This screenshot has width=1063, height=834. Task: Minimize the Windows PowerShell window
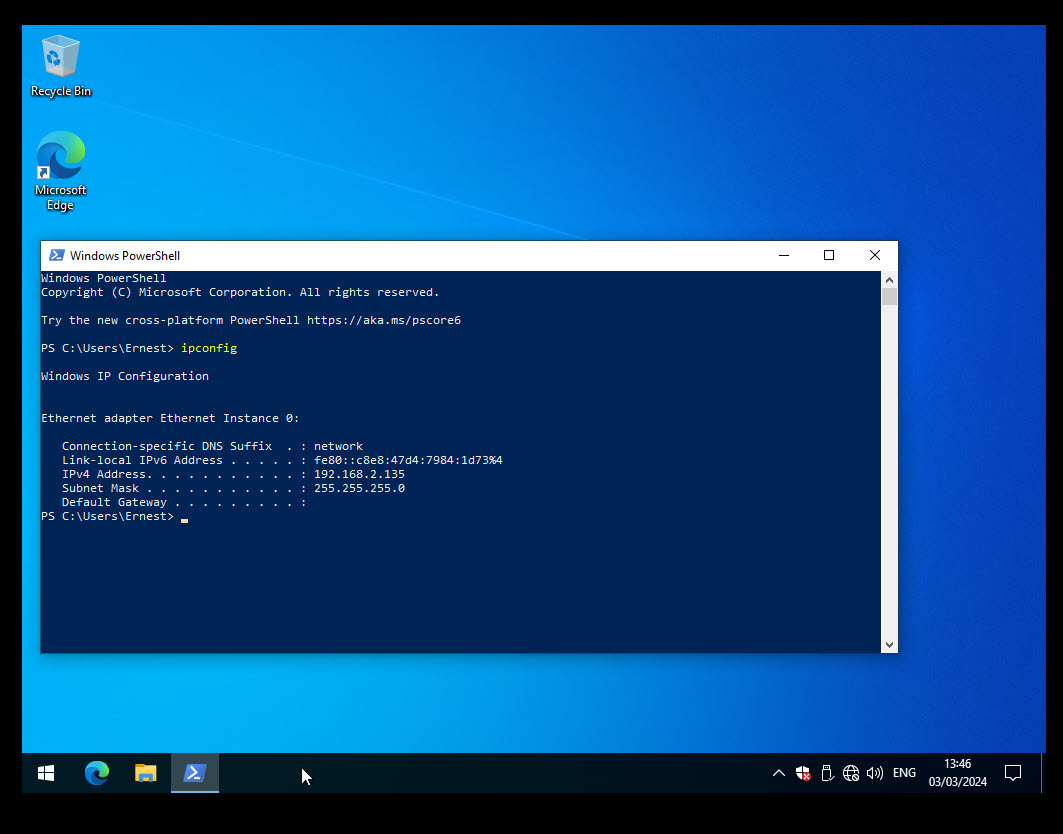coord(783,256)
